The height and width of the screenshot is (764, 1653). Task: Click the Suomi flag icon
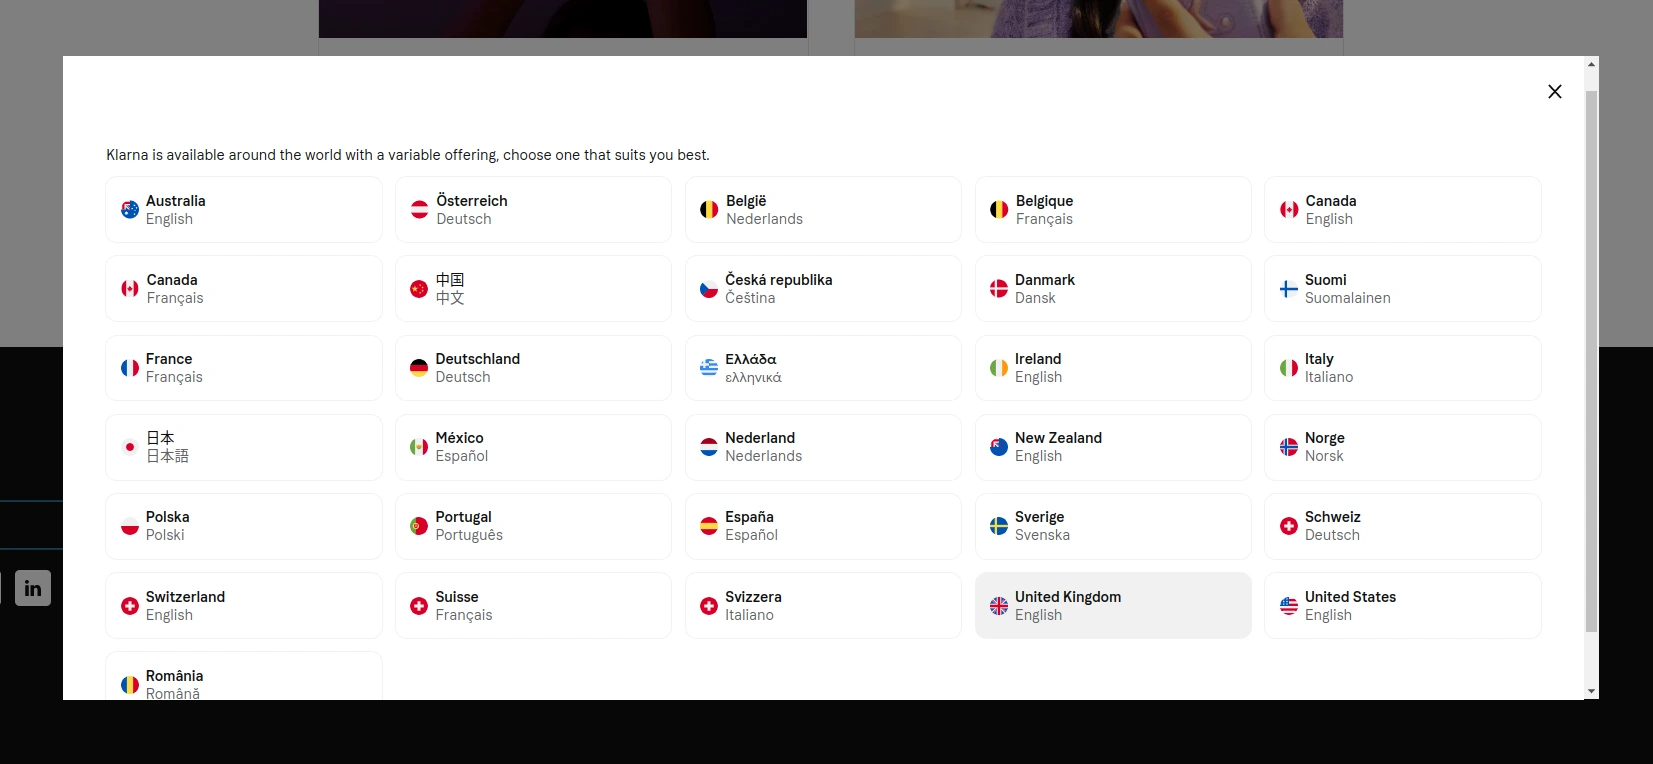(x=1289, y=289)
